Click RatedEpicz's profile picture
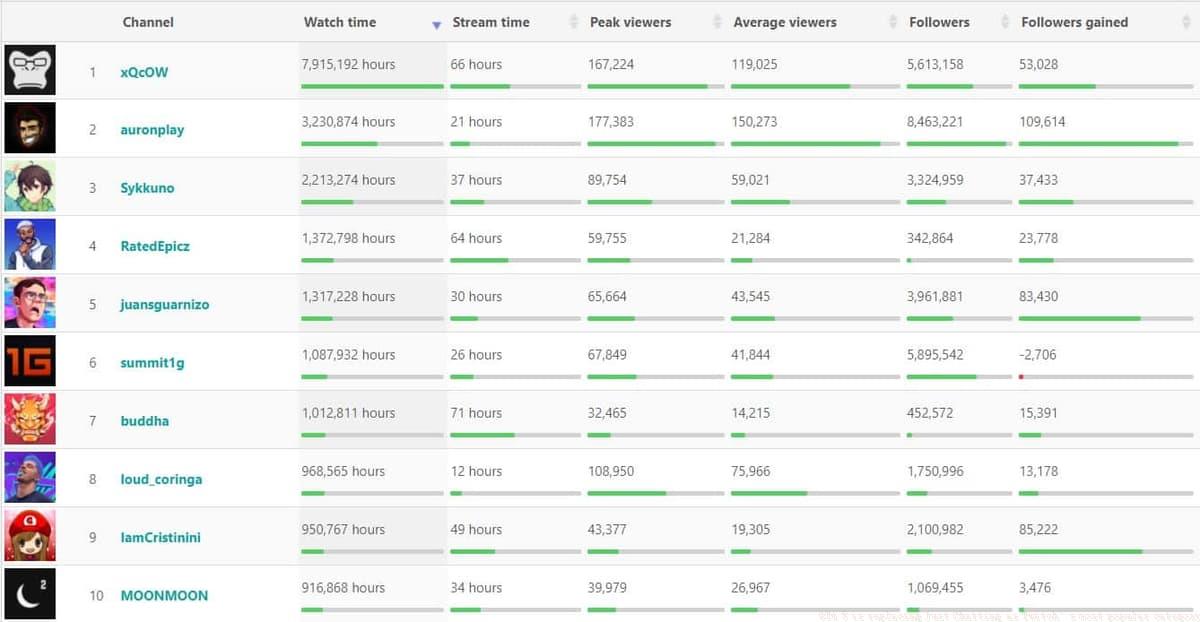1200x622 pixels. [x=30, y=245]
